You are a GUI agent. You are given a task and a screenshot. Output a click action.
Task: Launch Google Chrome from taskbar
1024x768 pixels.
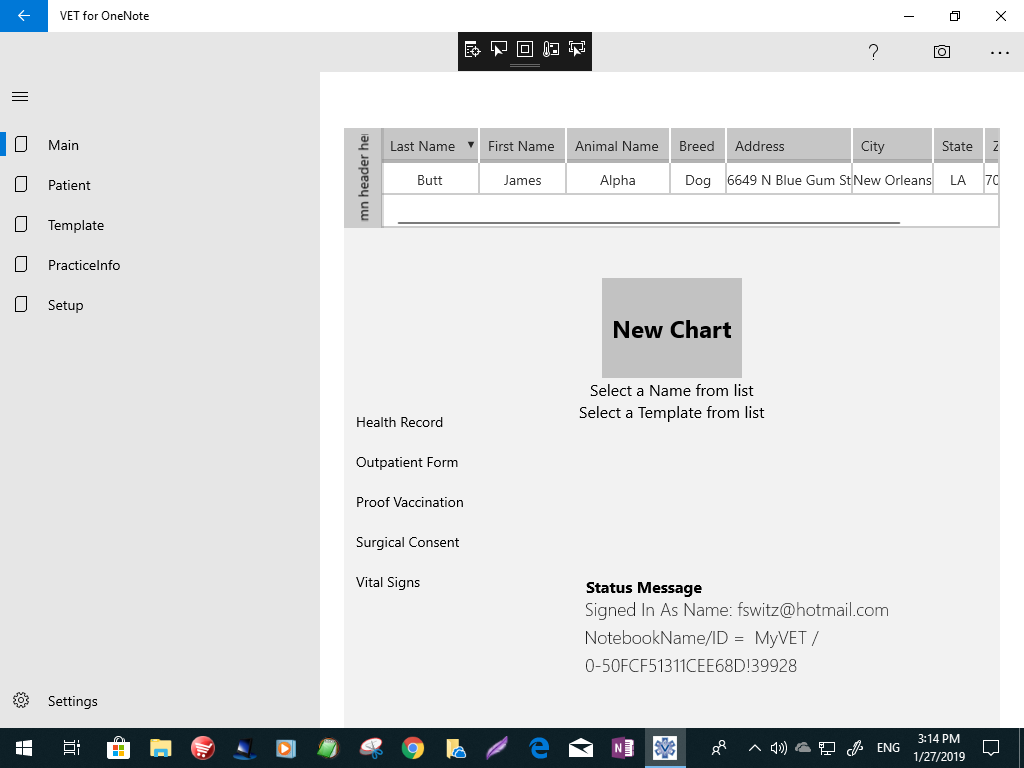click(413, 748)
